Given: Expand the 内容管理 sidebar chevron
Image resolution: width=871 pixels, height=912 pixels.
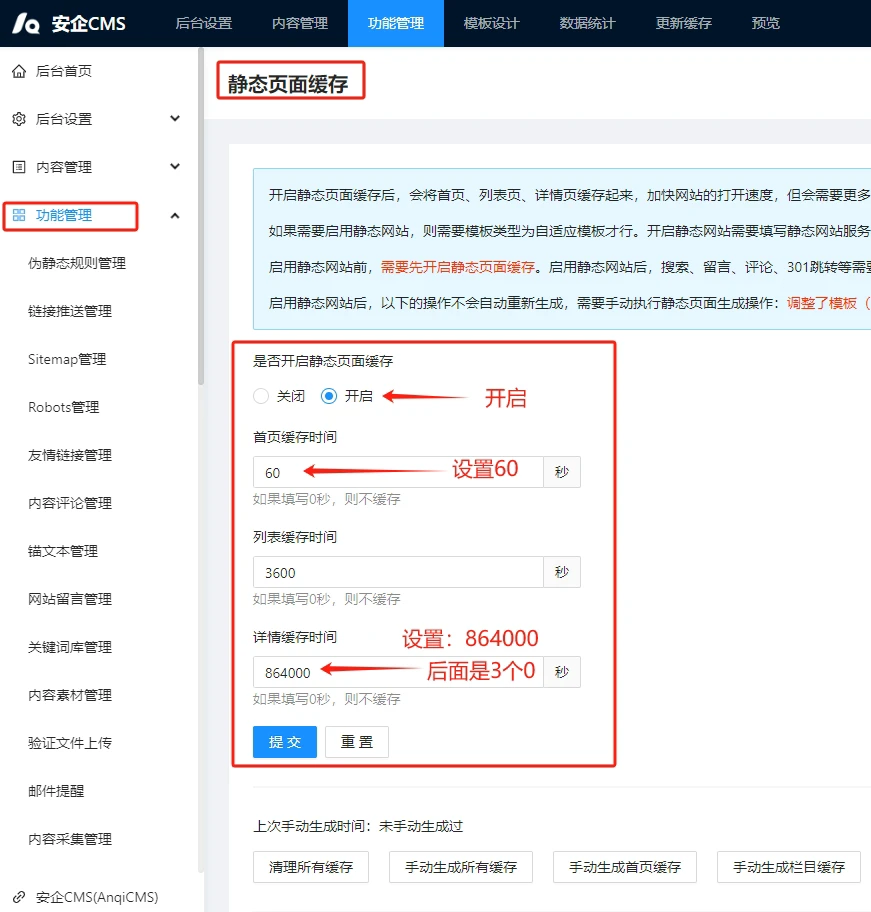Looking at the screenshot, I should click(x=175, y=167).
